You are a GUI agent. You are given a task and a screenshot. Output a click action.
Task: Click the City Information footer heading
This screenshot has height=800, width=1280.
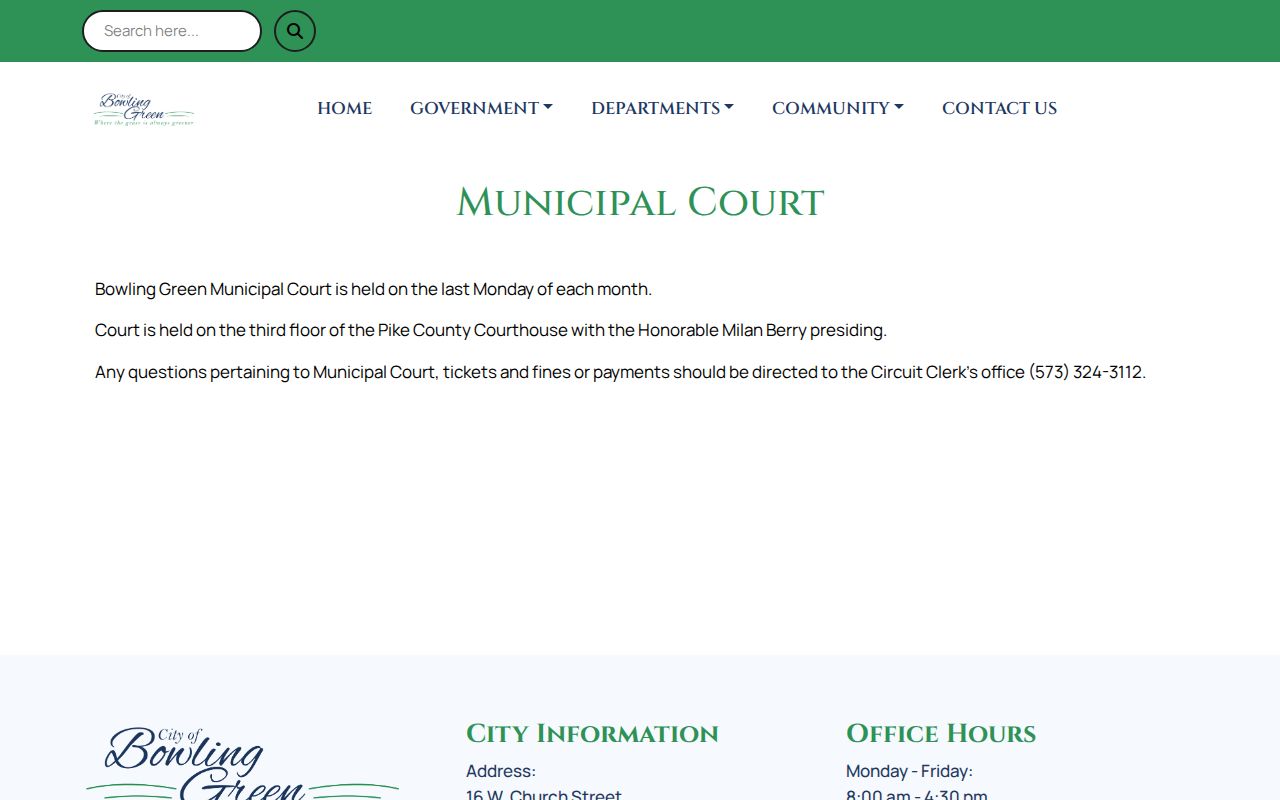[x=592, y=733]
